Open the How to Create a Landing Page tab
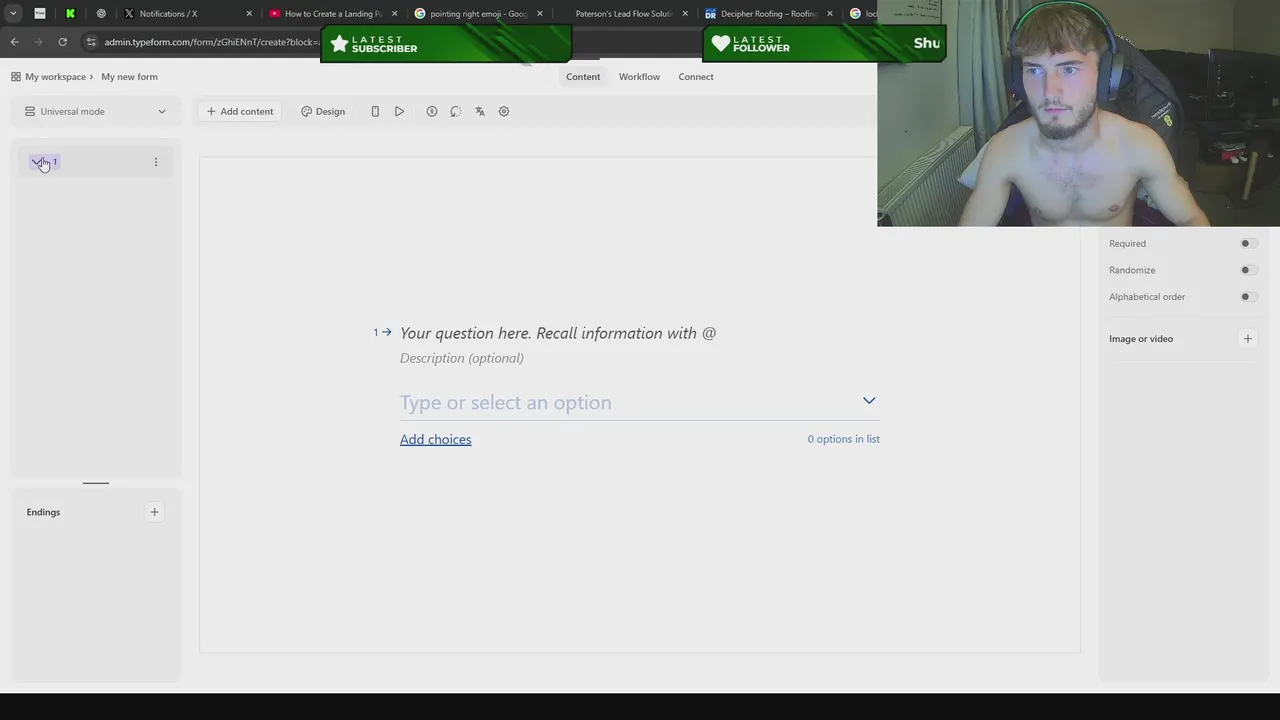 tap(333, 14)
